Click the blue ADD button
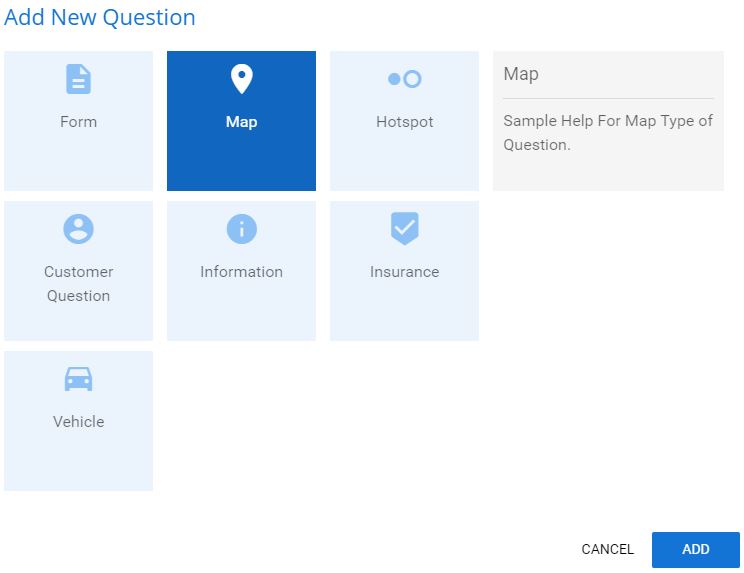The height and width of the screenshot is (573, 744). point(696,550)
